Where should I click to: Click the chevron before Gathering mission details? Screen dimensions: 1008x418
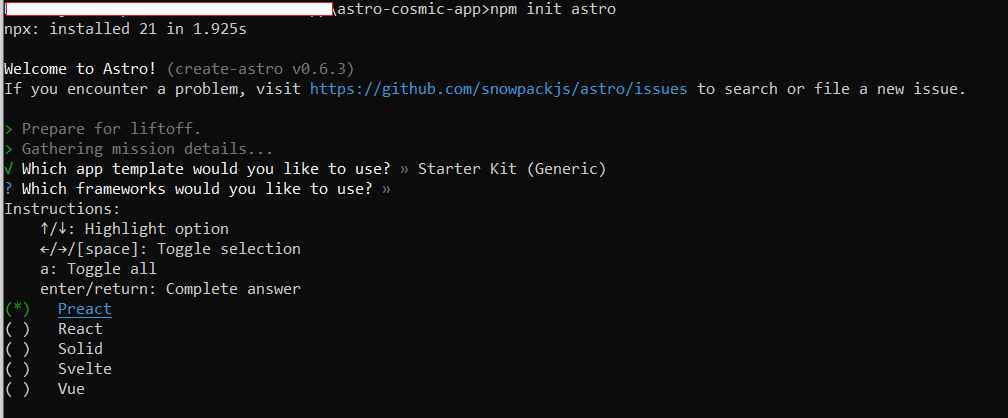[x=8, y=149]
